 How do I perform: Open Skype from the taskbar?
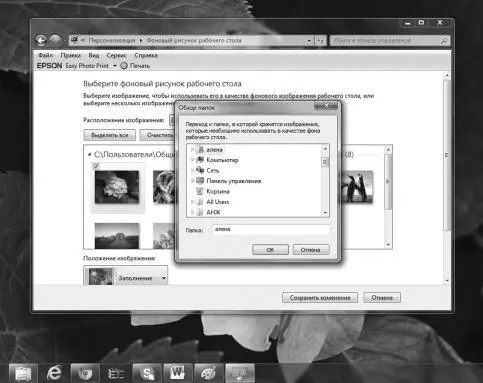tap(147, 373)
